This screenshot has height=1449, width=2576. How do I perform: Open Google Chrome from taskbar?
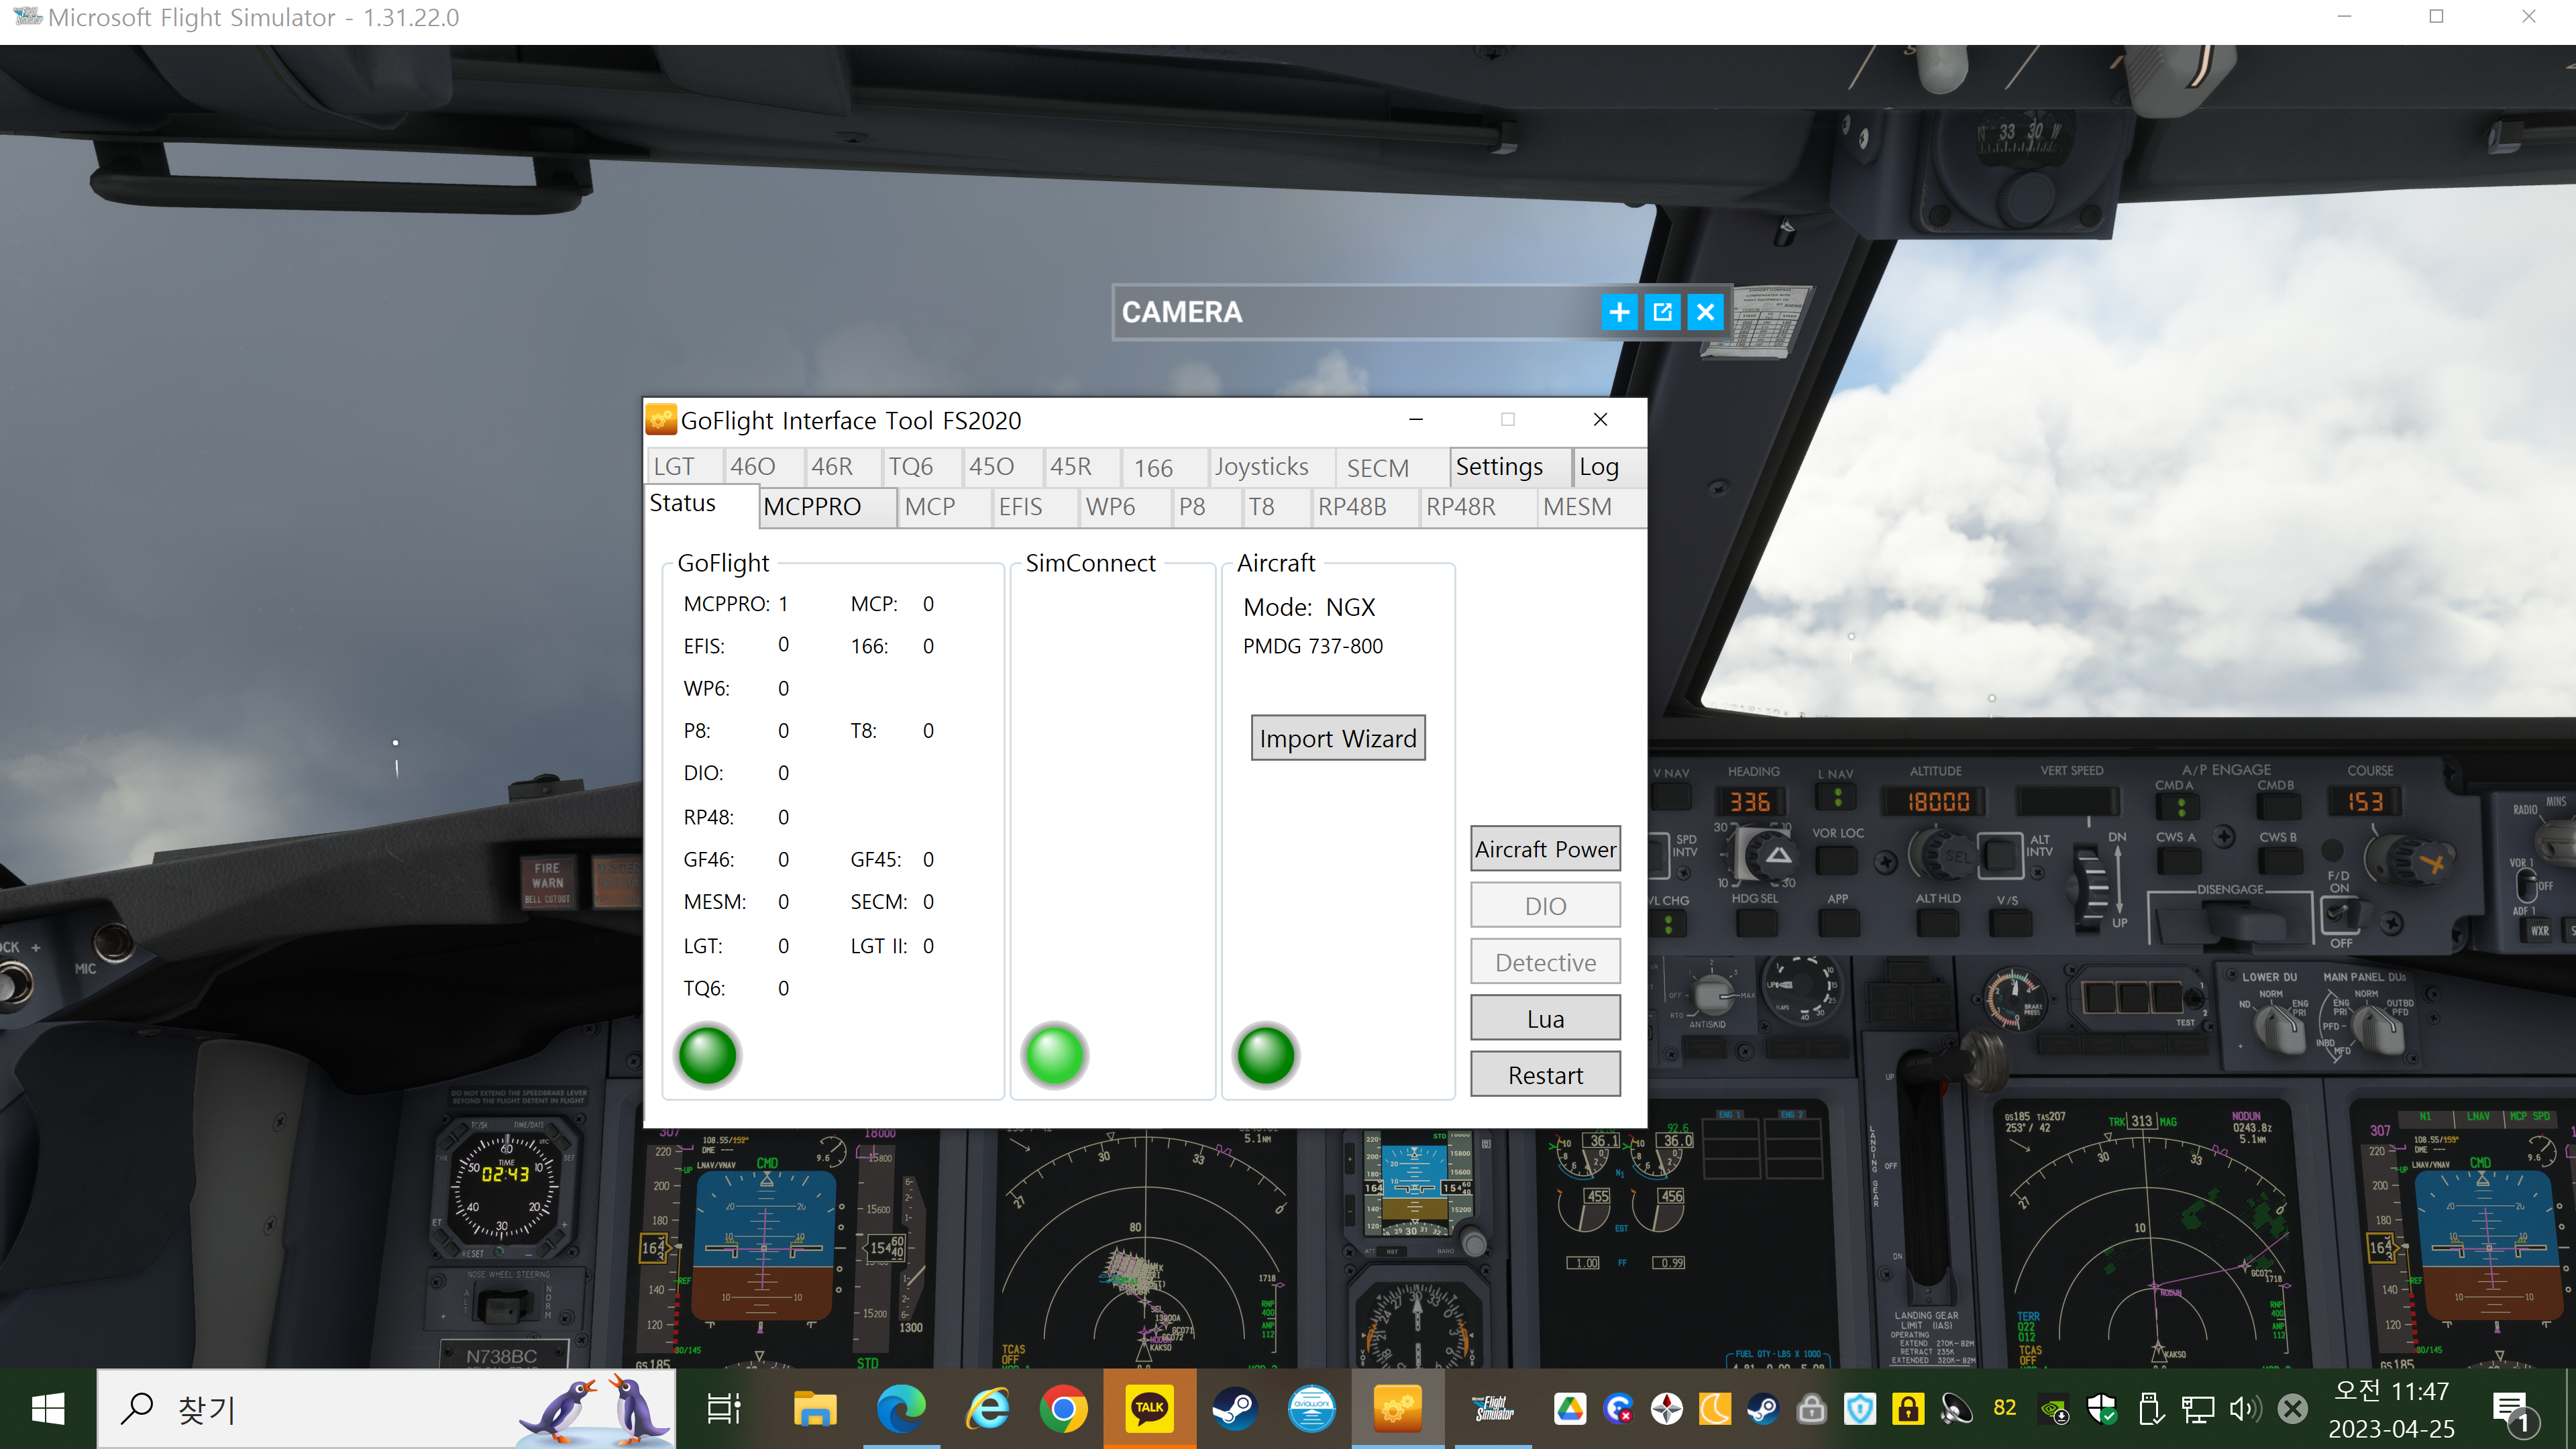(1063, 1409)
